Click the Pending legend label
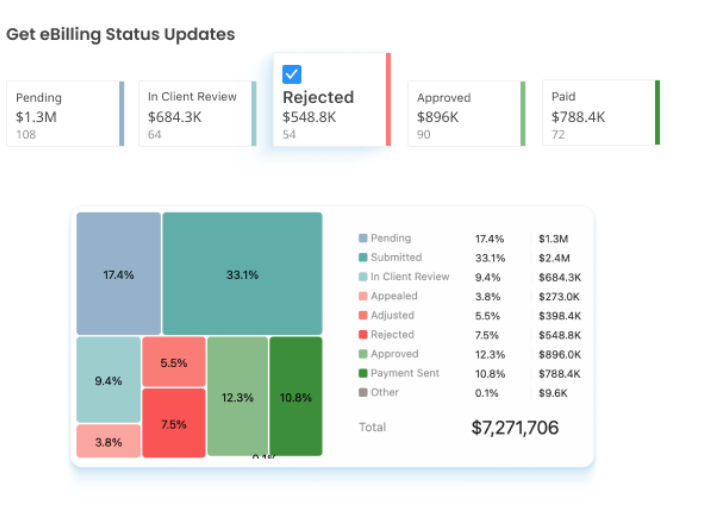Screen dimensions: 701x514 (391, 238)
